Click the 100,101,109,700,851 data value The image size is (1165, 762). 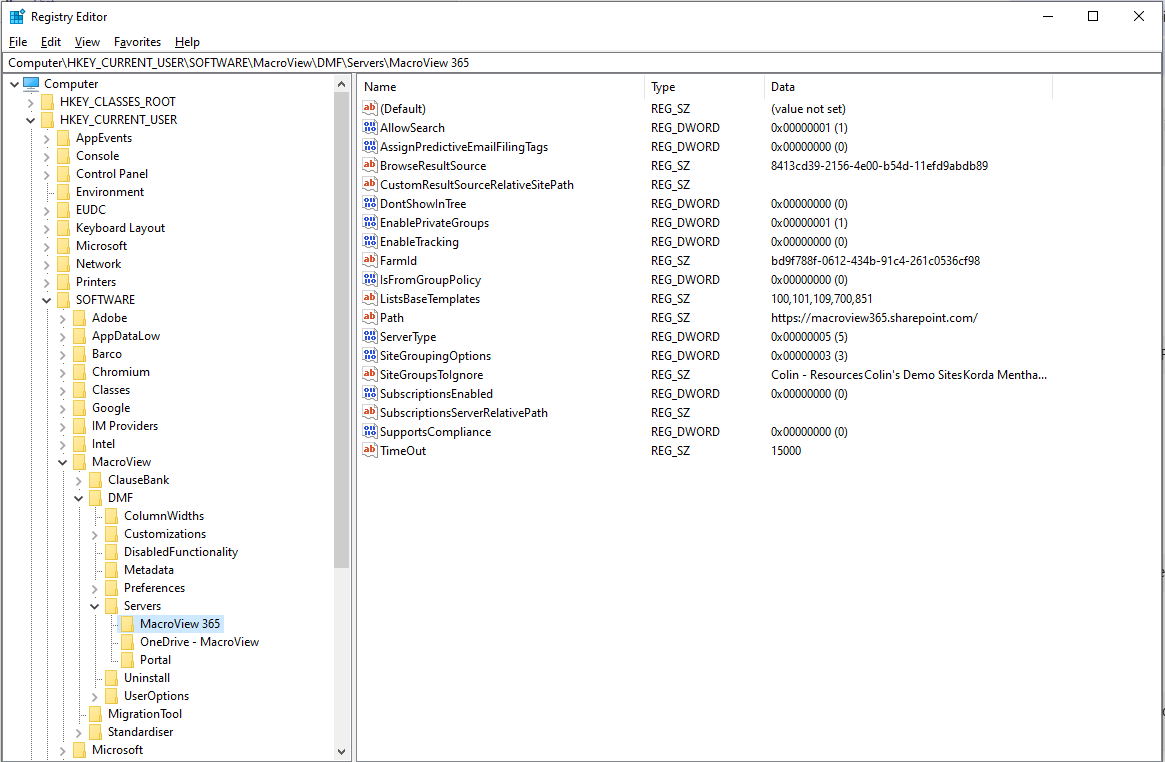click(822, 299)
